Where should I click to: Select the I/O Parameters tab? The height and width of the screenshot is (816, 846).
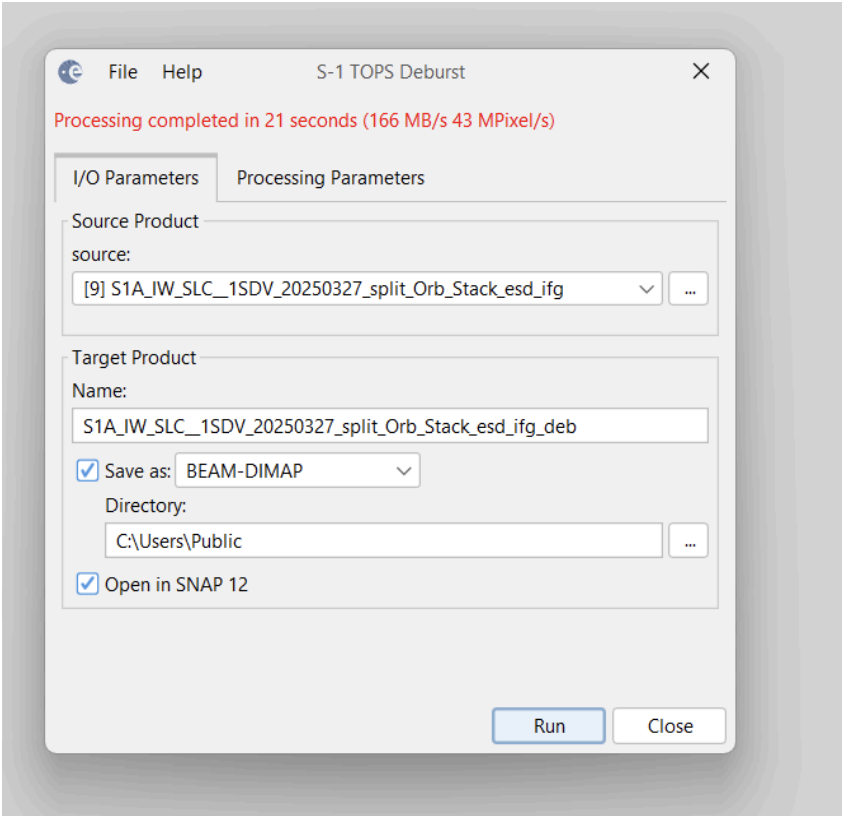[136, 178]
